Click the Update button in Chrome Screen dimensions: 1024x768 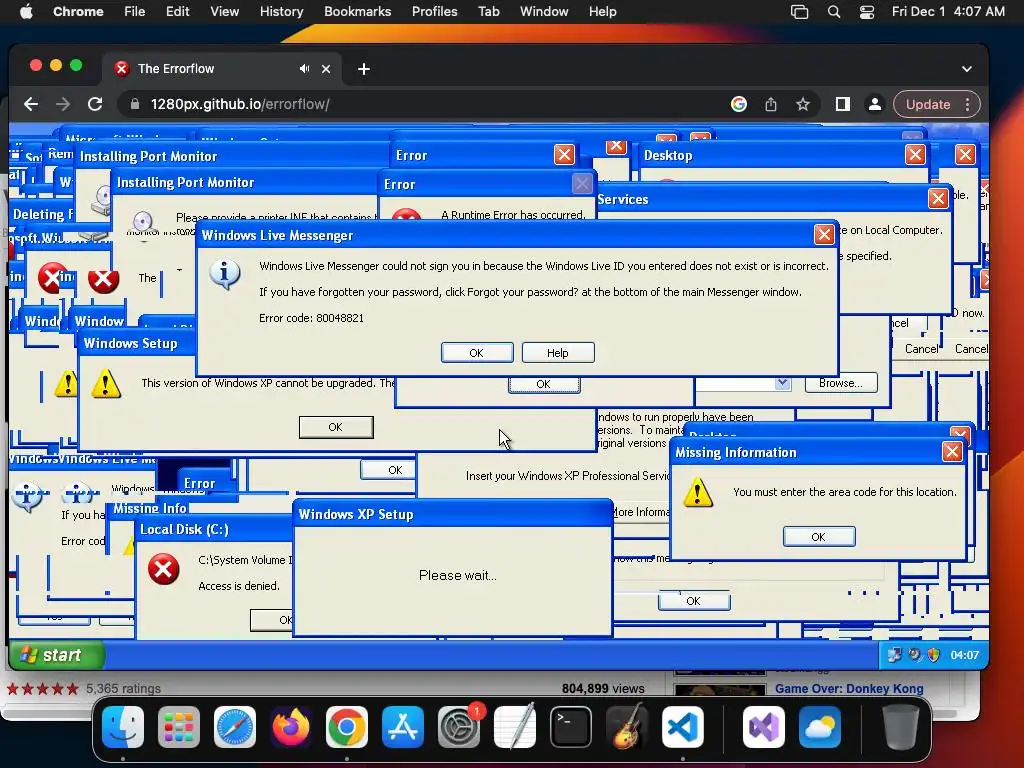pyautogui.click(x=928, y=104)
